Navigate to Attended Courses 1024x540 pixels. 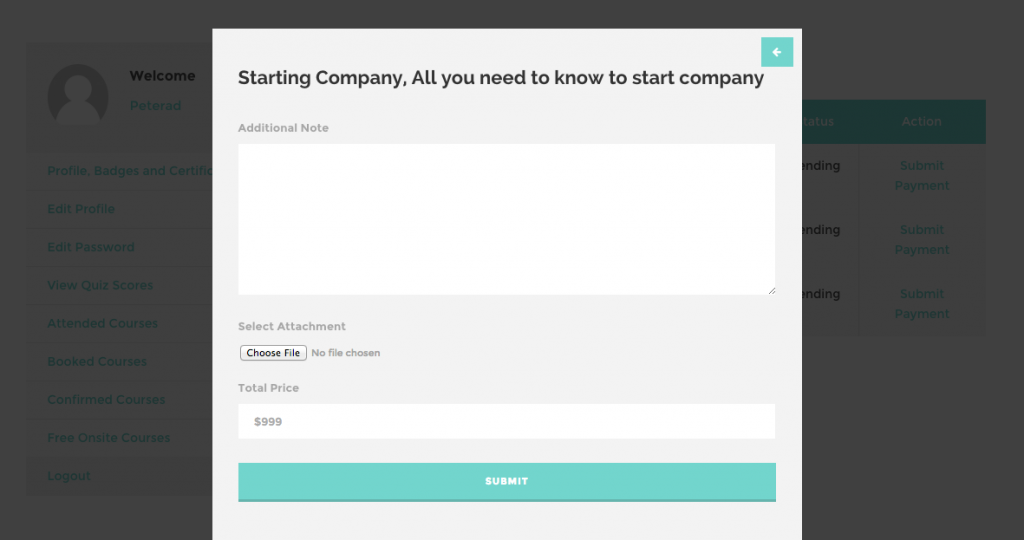tap(102, 323)
